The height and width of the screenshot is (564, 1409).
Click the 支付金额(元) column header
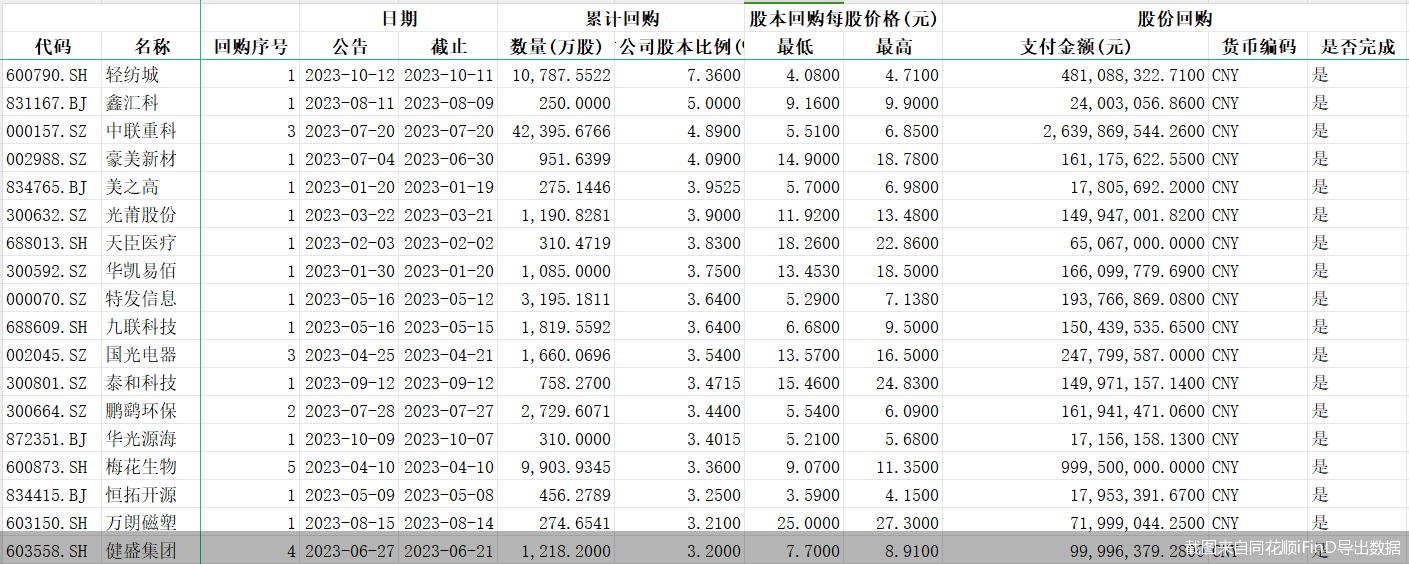tap(1075, 47)
